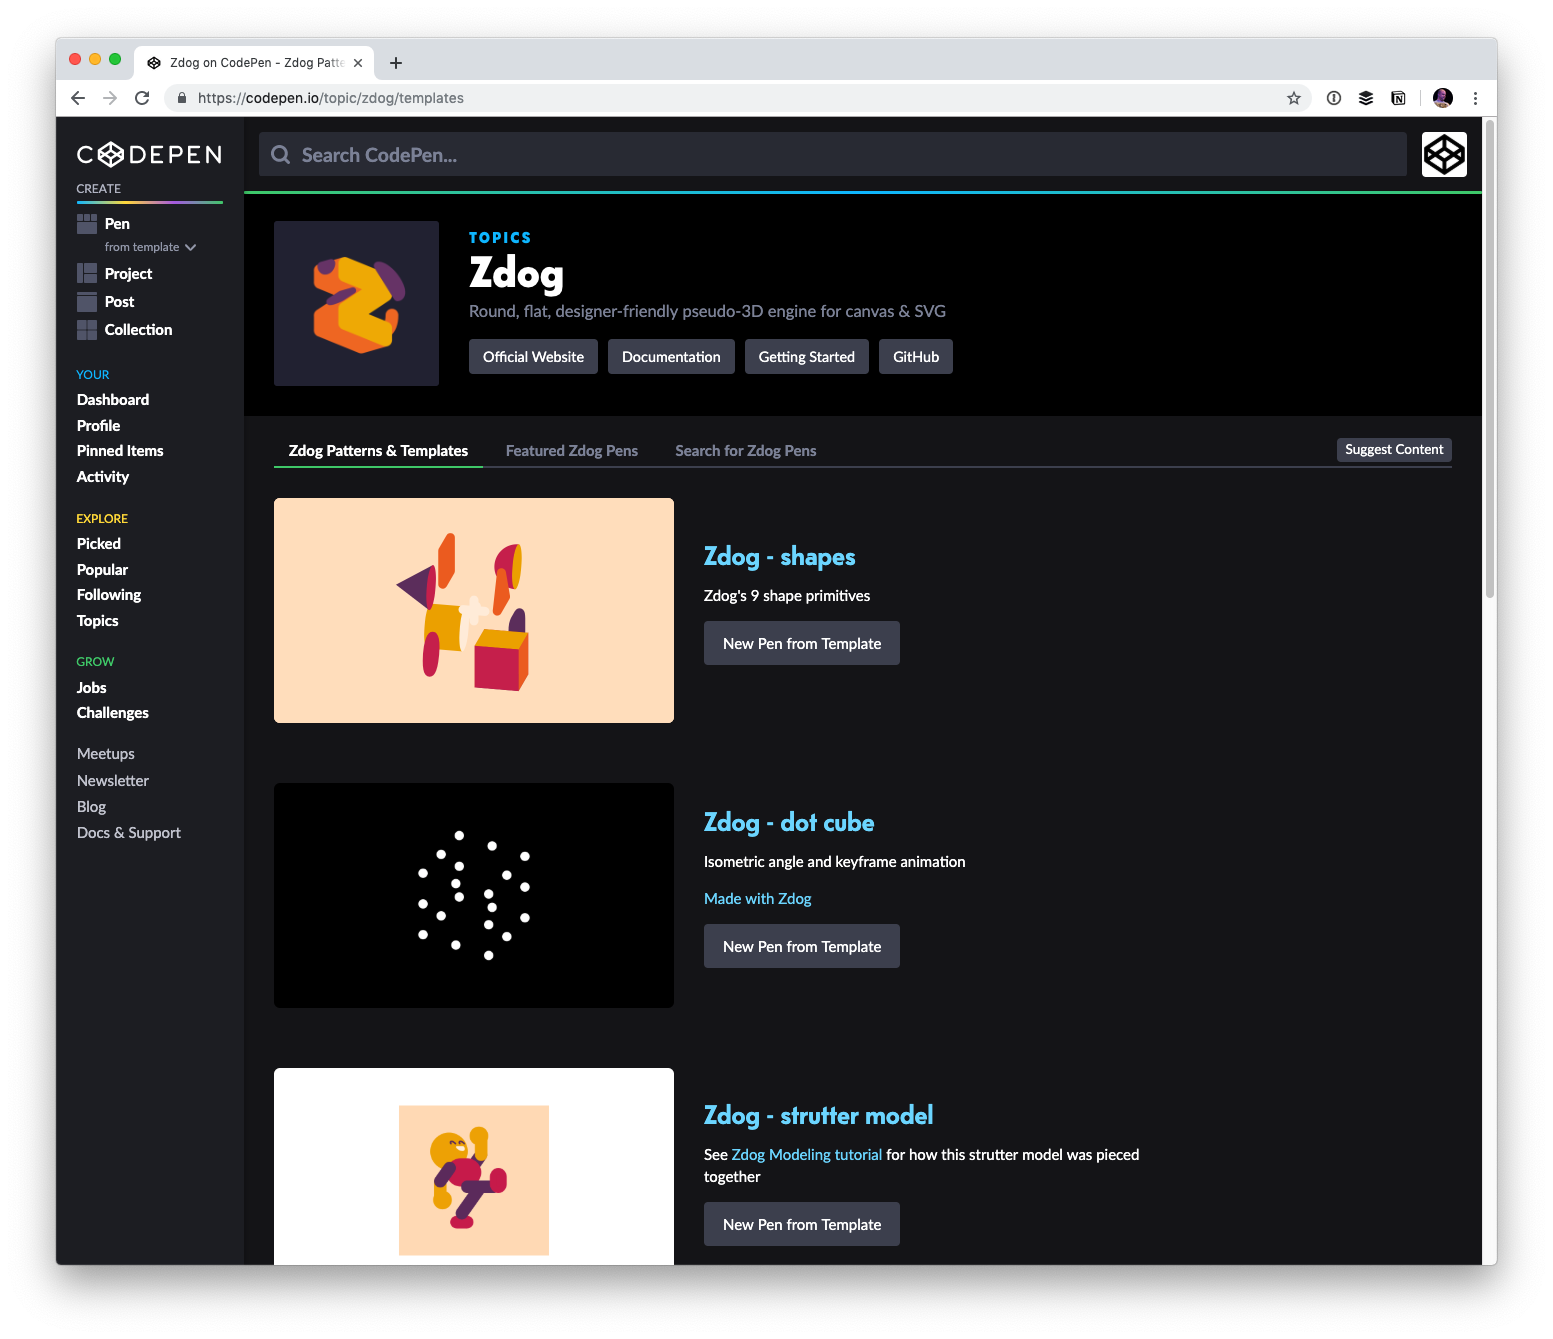Screen dimensions: 1553x1339
Task: Click New Pen from Template for shapes
Action: [x=802, y=644]
